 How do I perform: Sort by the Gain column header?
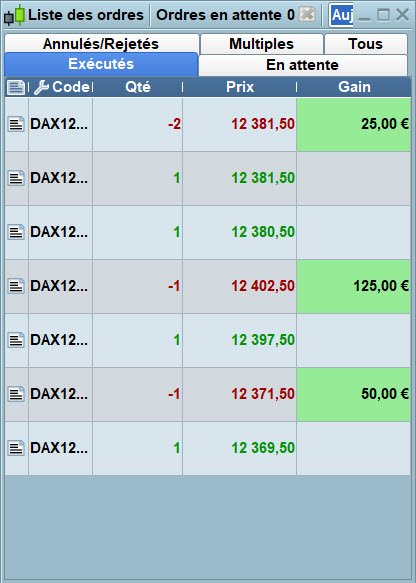coord(354,87)
